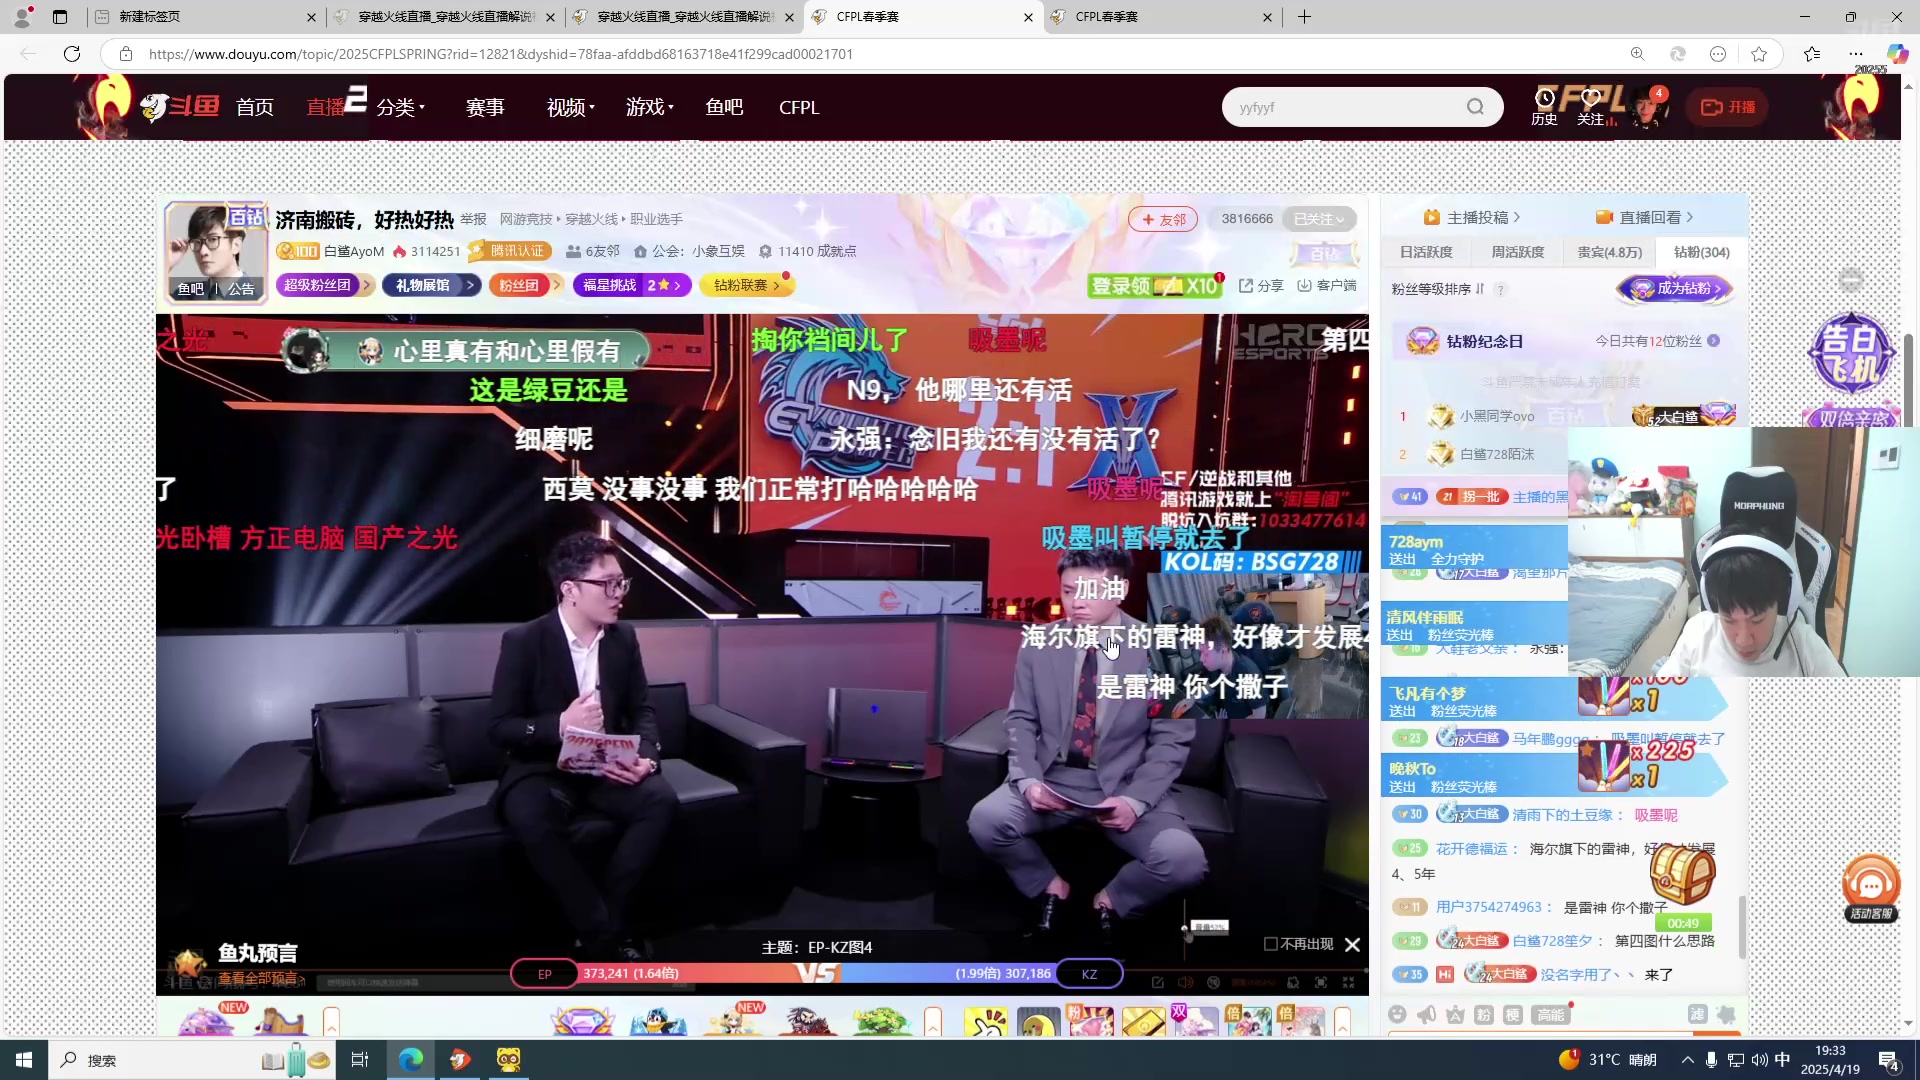Click browser refresh button

(x=72, y=54)
